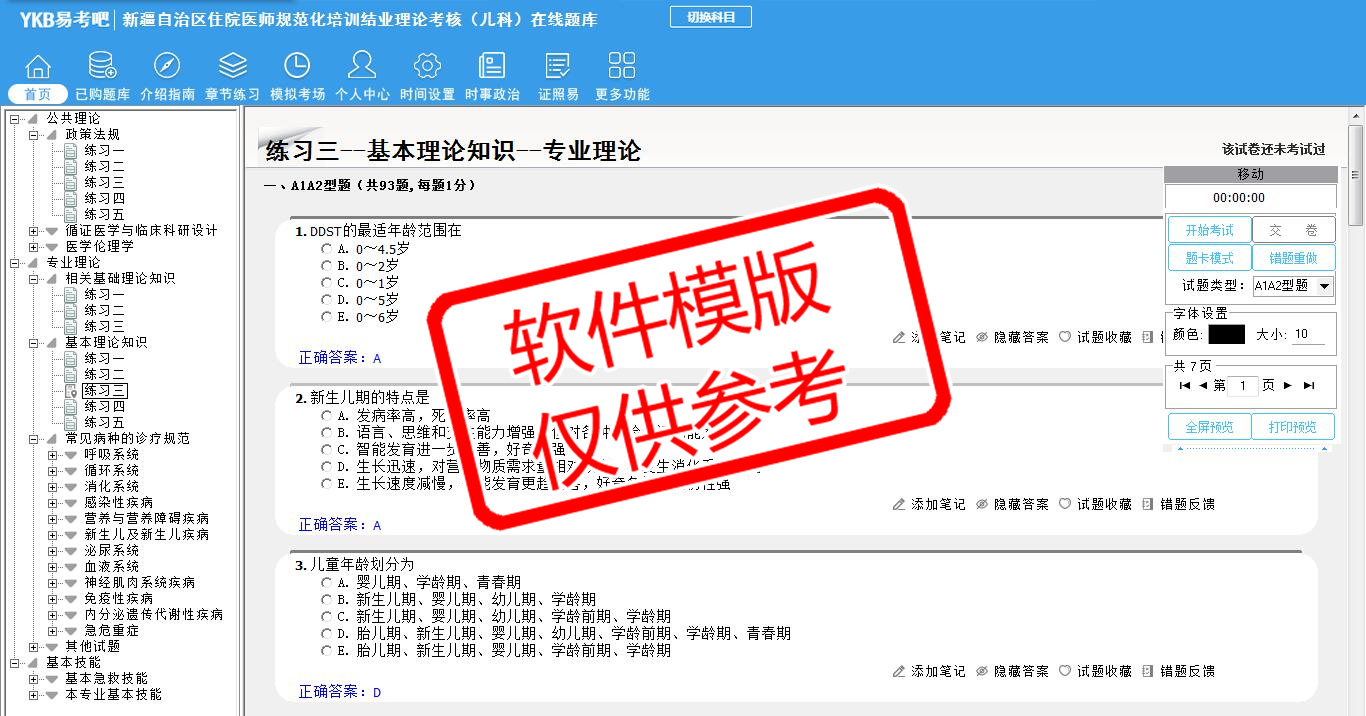Open 练习四 under 基本理论知识

[104, 407]
